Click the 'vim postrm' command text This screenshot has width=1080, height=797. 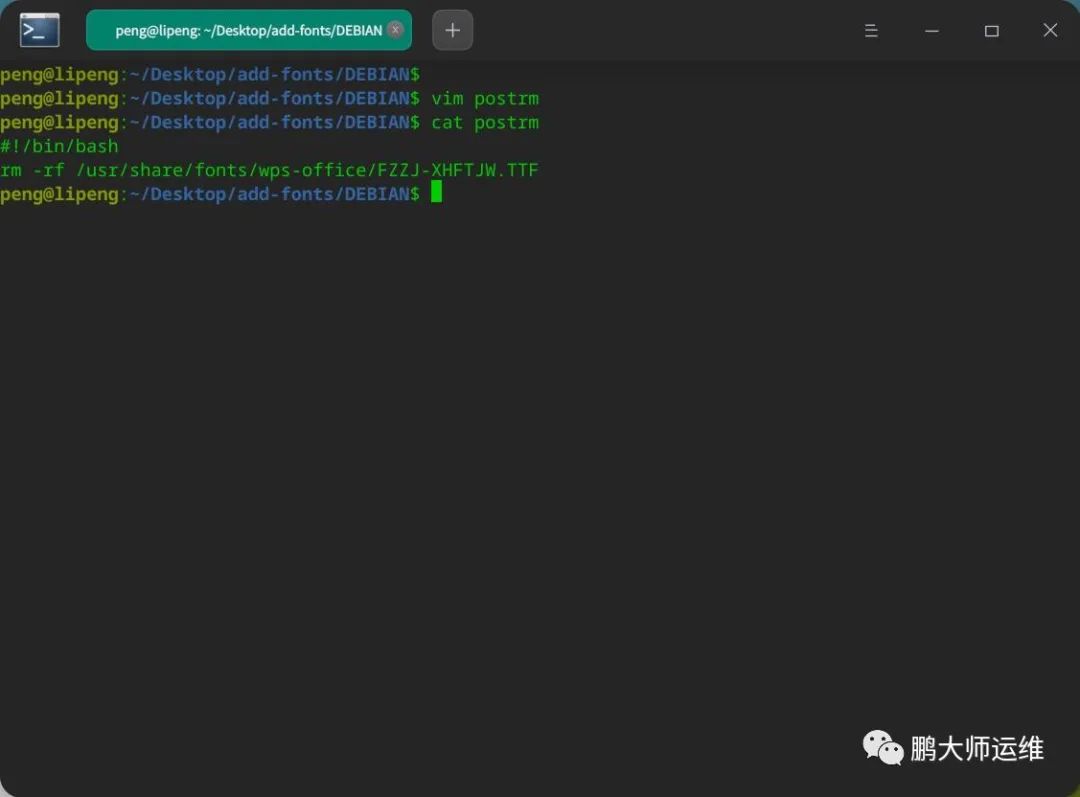[x=485, y=98]
